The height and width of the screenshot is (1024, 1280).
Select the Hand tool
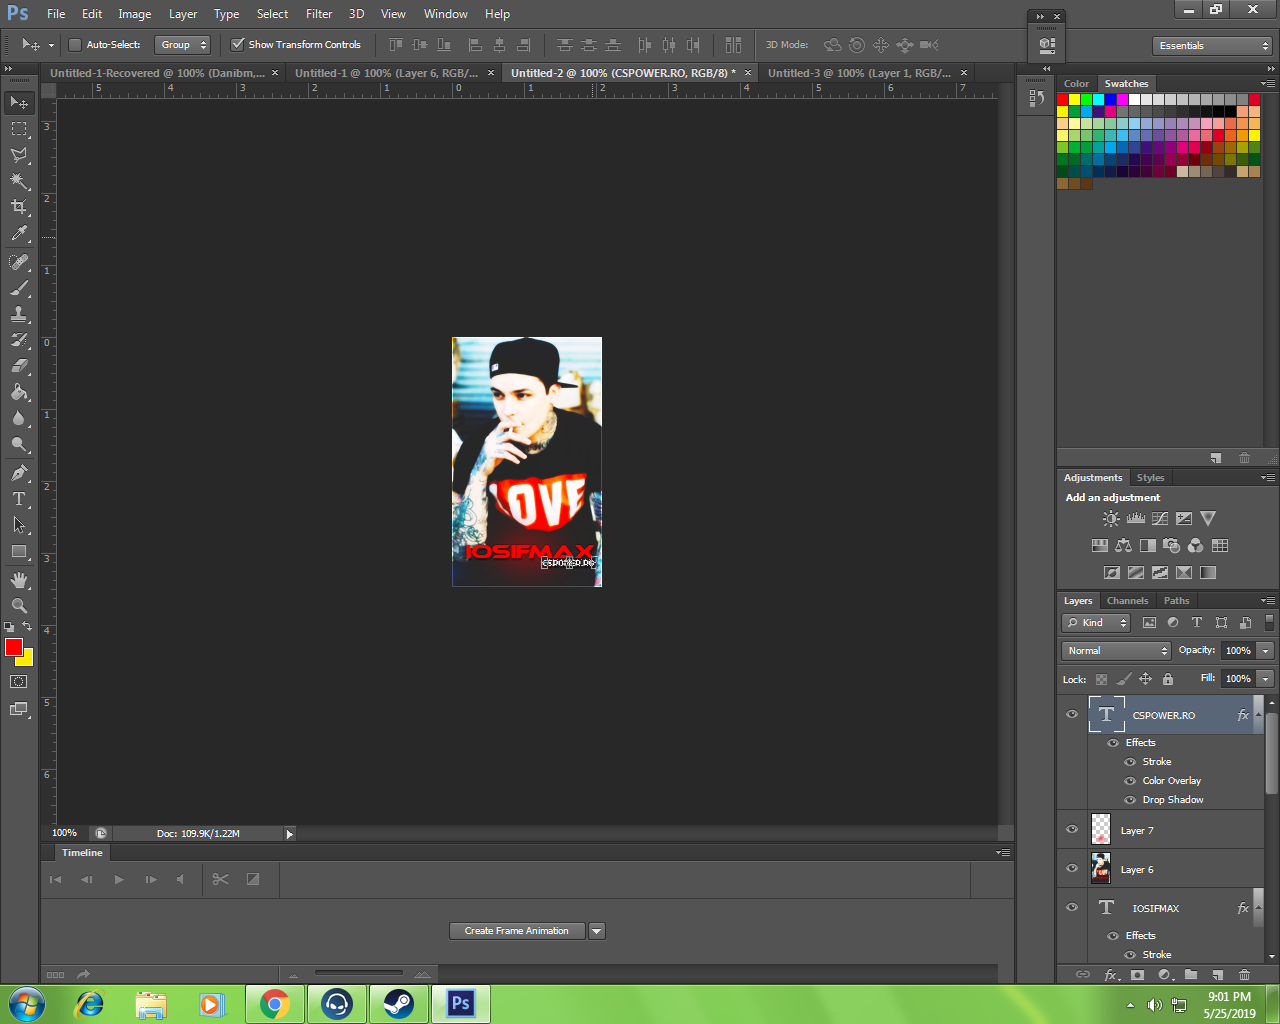tap(19, 580)
